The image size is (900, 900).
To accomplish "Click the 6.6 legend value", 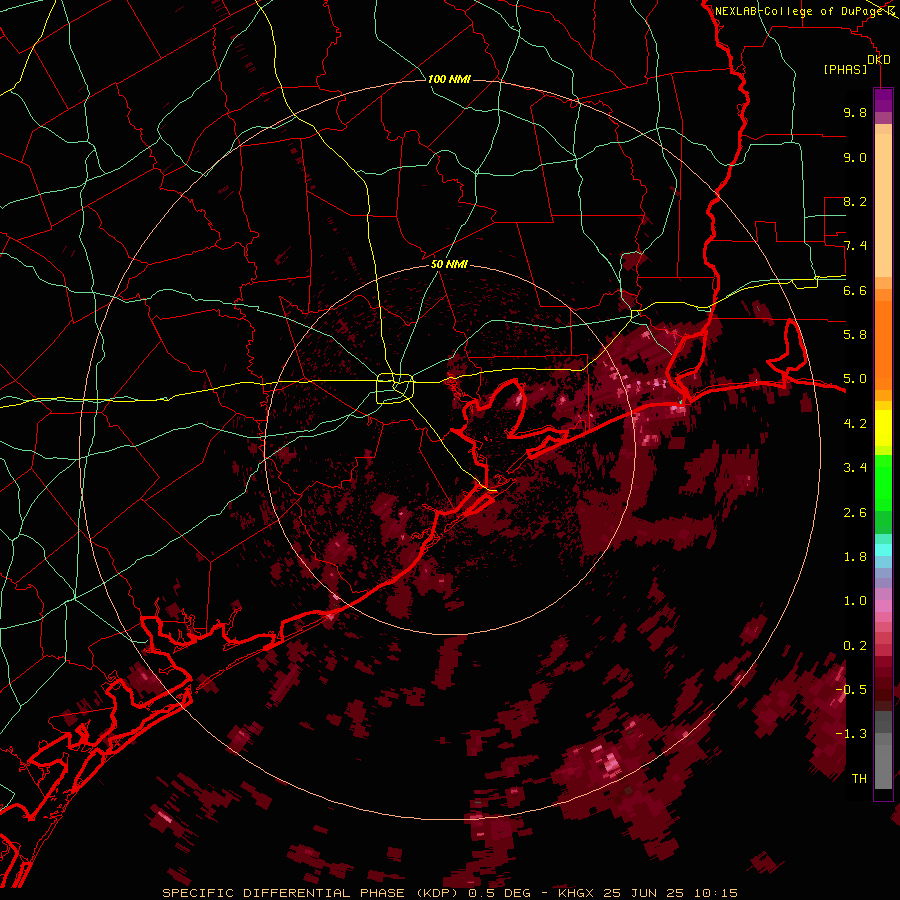I will tap(855, 290).
